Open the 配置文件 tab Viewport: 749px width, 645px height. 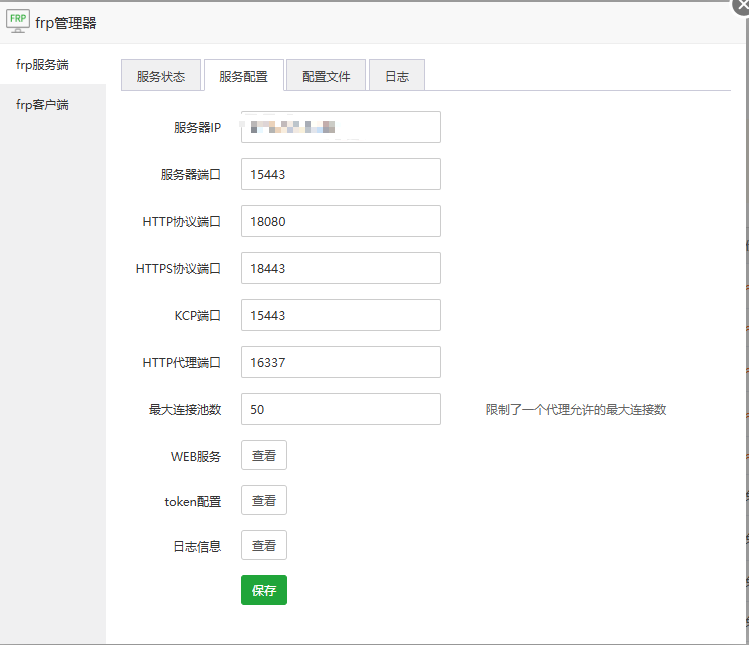point(326,76)
